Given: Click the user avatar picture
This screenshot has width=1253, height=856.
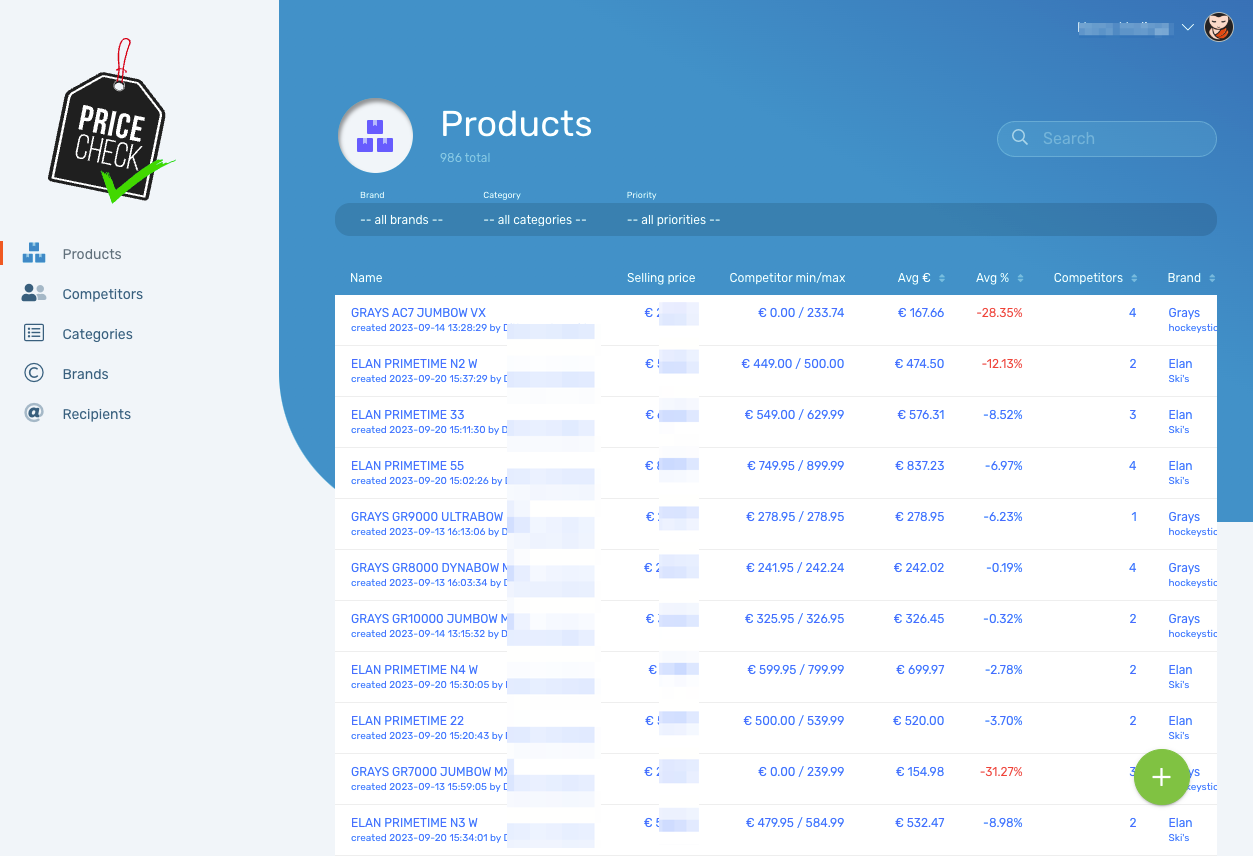Looking at the screenshot, I should click(1218, 28).
